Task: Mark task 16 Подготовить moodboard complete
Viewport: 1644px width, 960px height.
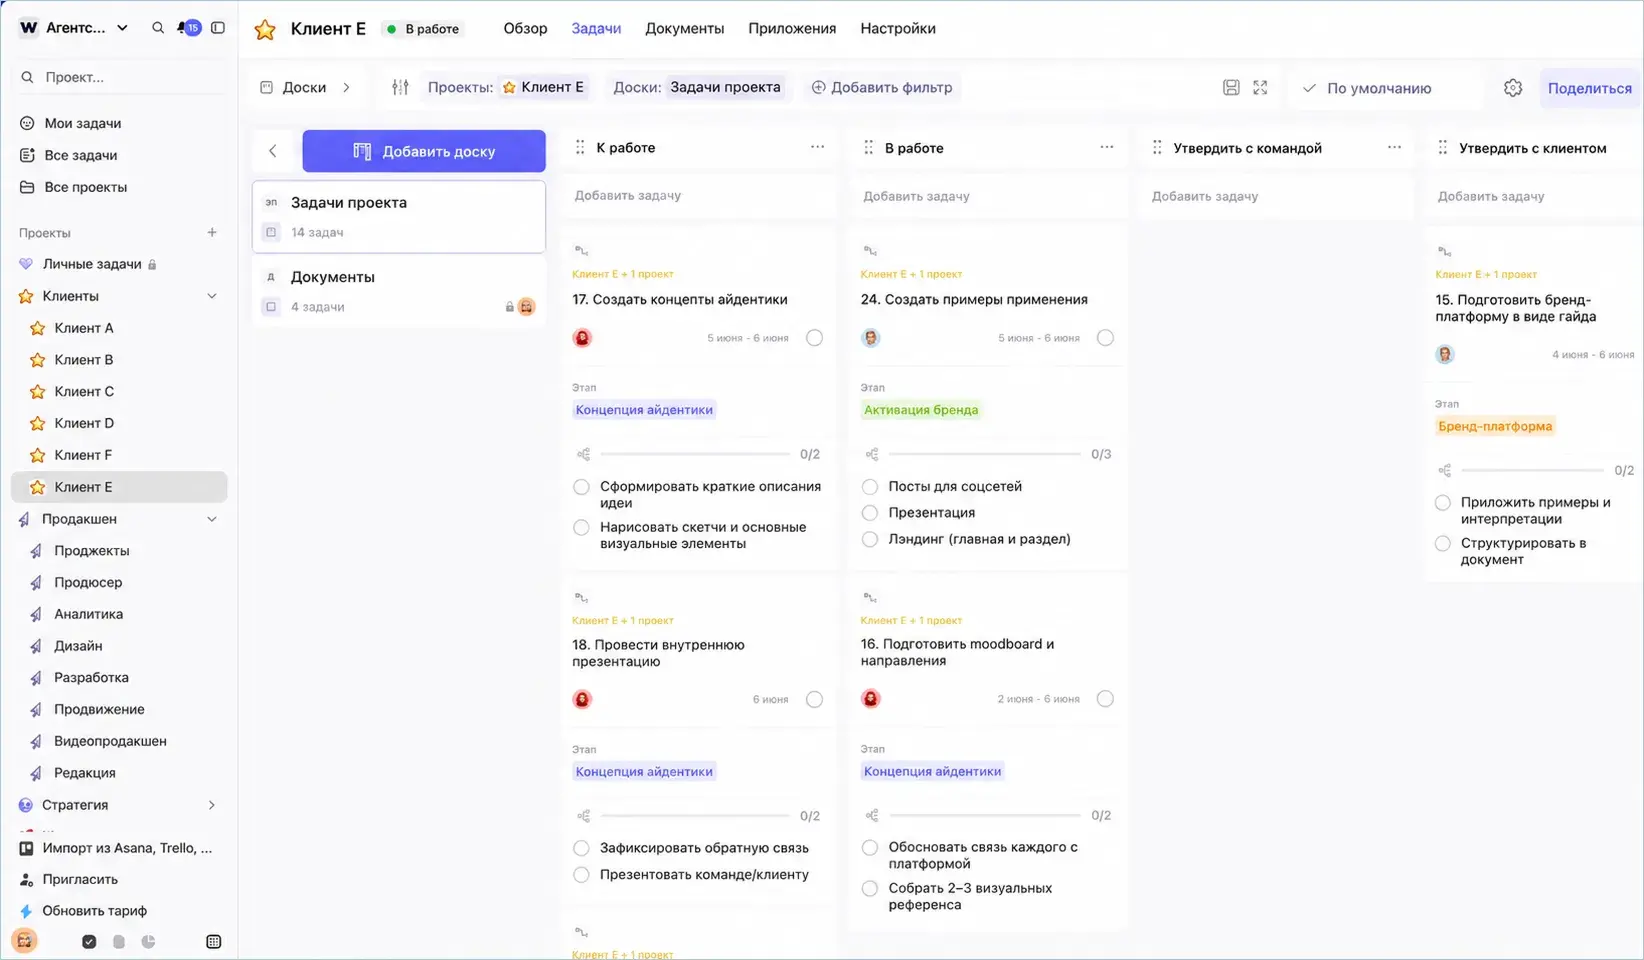Action: coord(1105,699)
